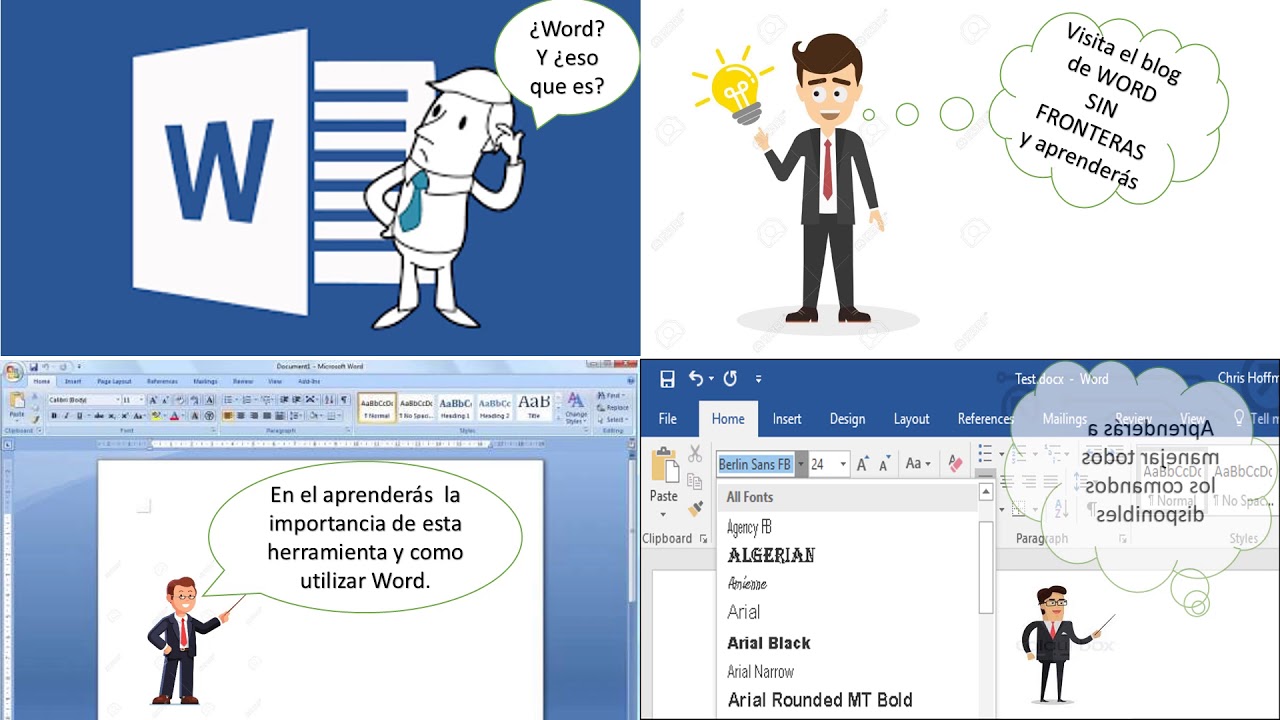The height and width of the screenshot is (720, 1280).
Task: Click the Copy icon in Word 2016 clipboard group
Action: click(x=695, y=482)
